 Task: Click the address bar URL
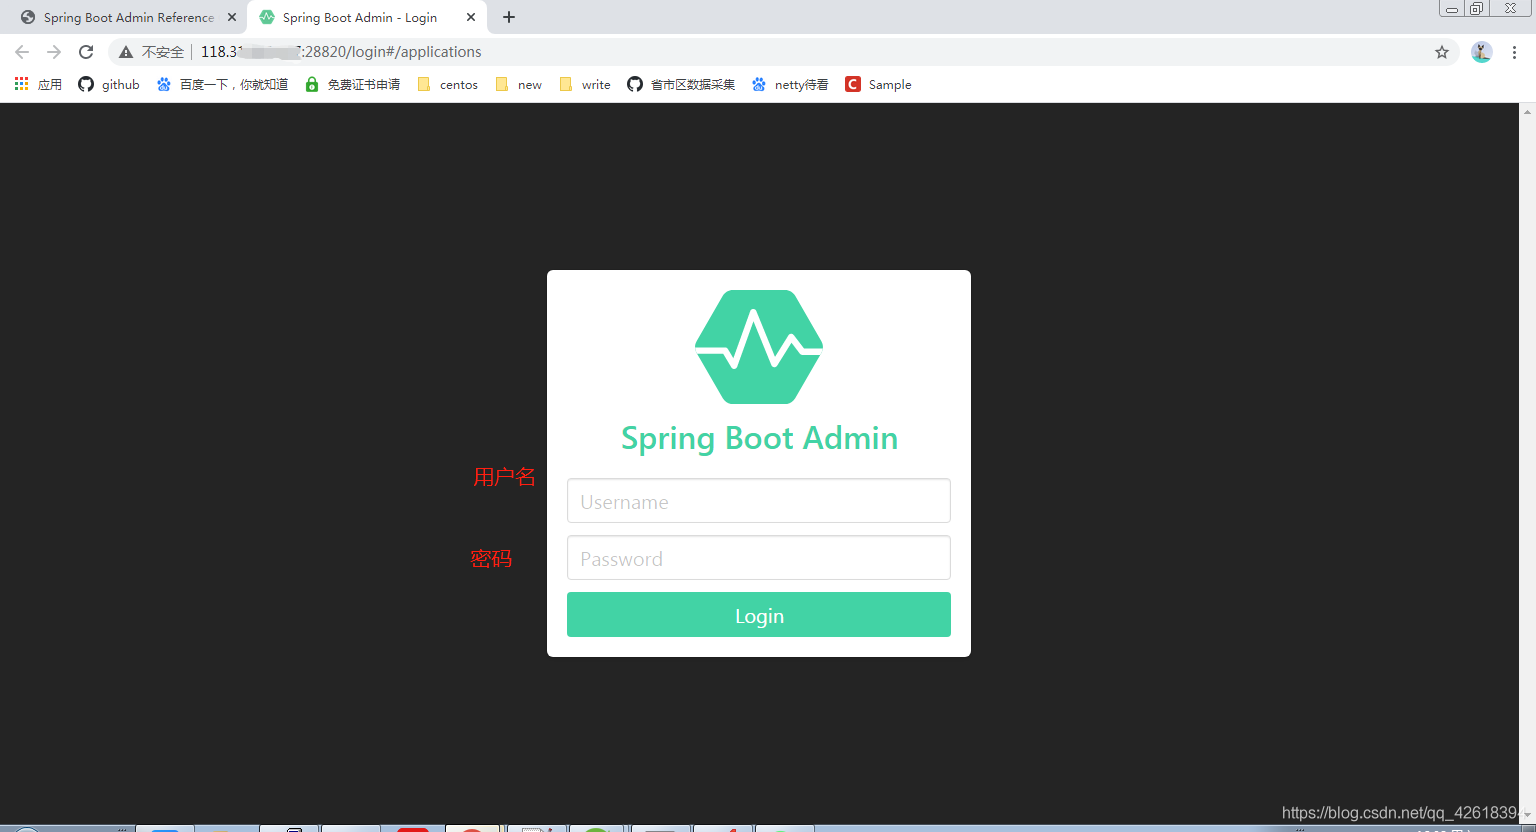[x=341, y=52]
